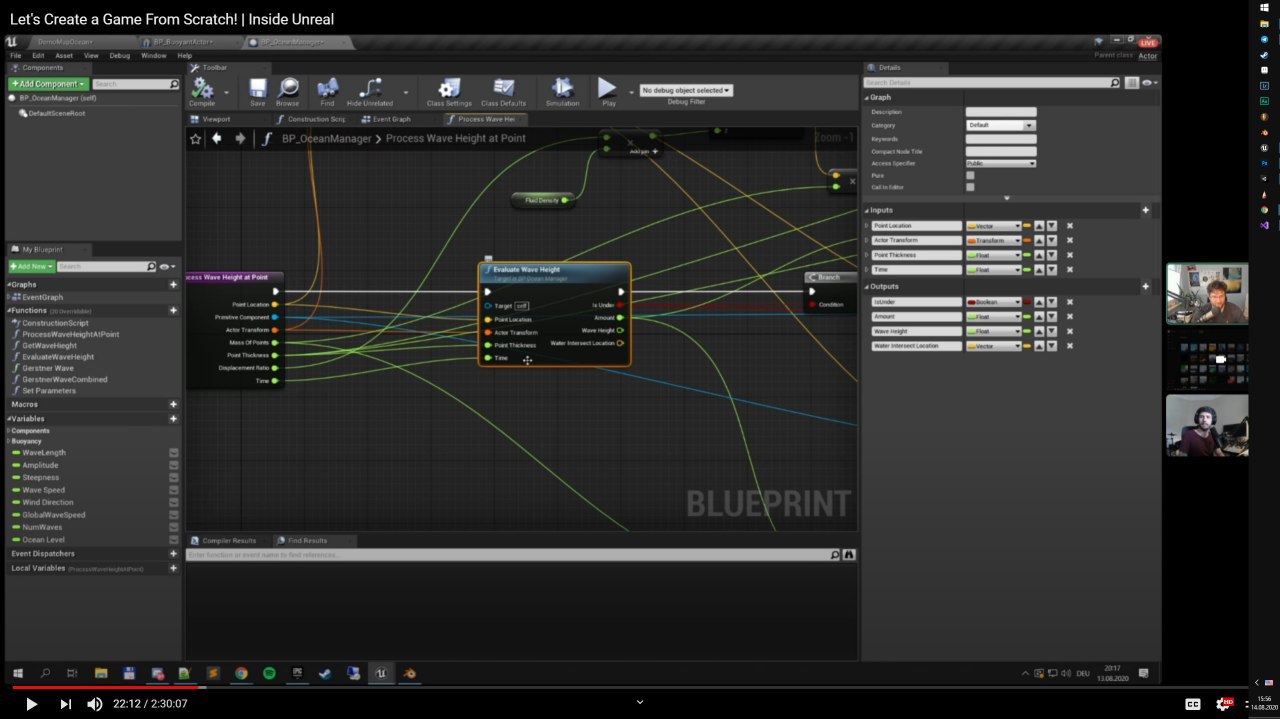The image size is (1280, 719).
Task: Toggle visibility eye for WaveLength variable
Action: click(174, 453)
